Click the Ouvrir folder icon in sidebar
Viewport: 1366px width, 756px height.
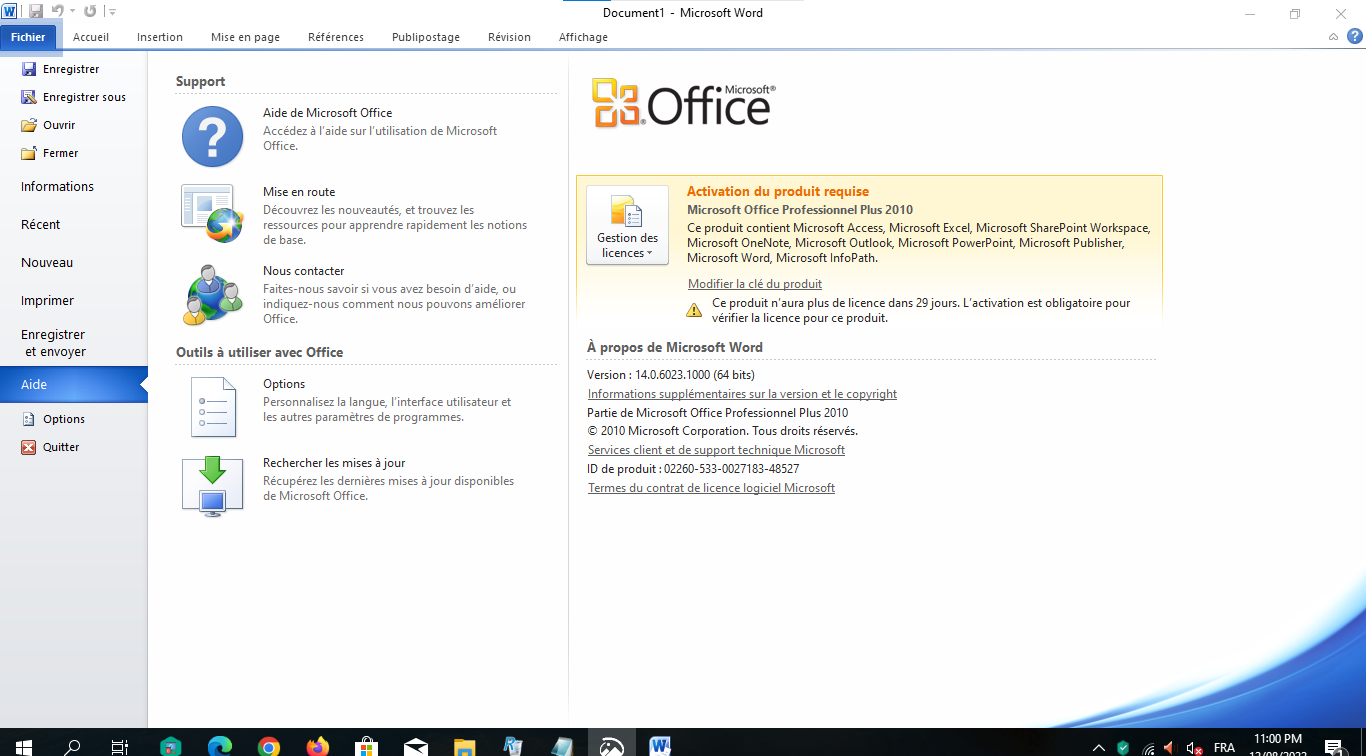point(29,125)
